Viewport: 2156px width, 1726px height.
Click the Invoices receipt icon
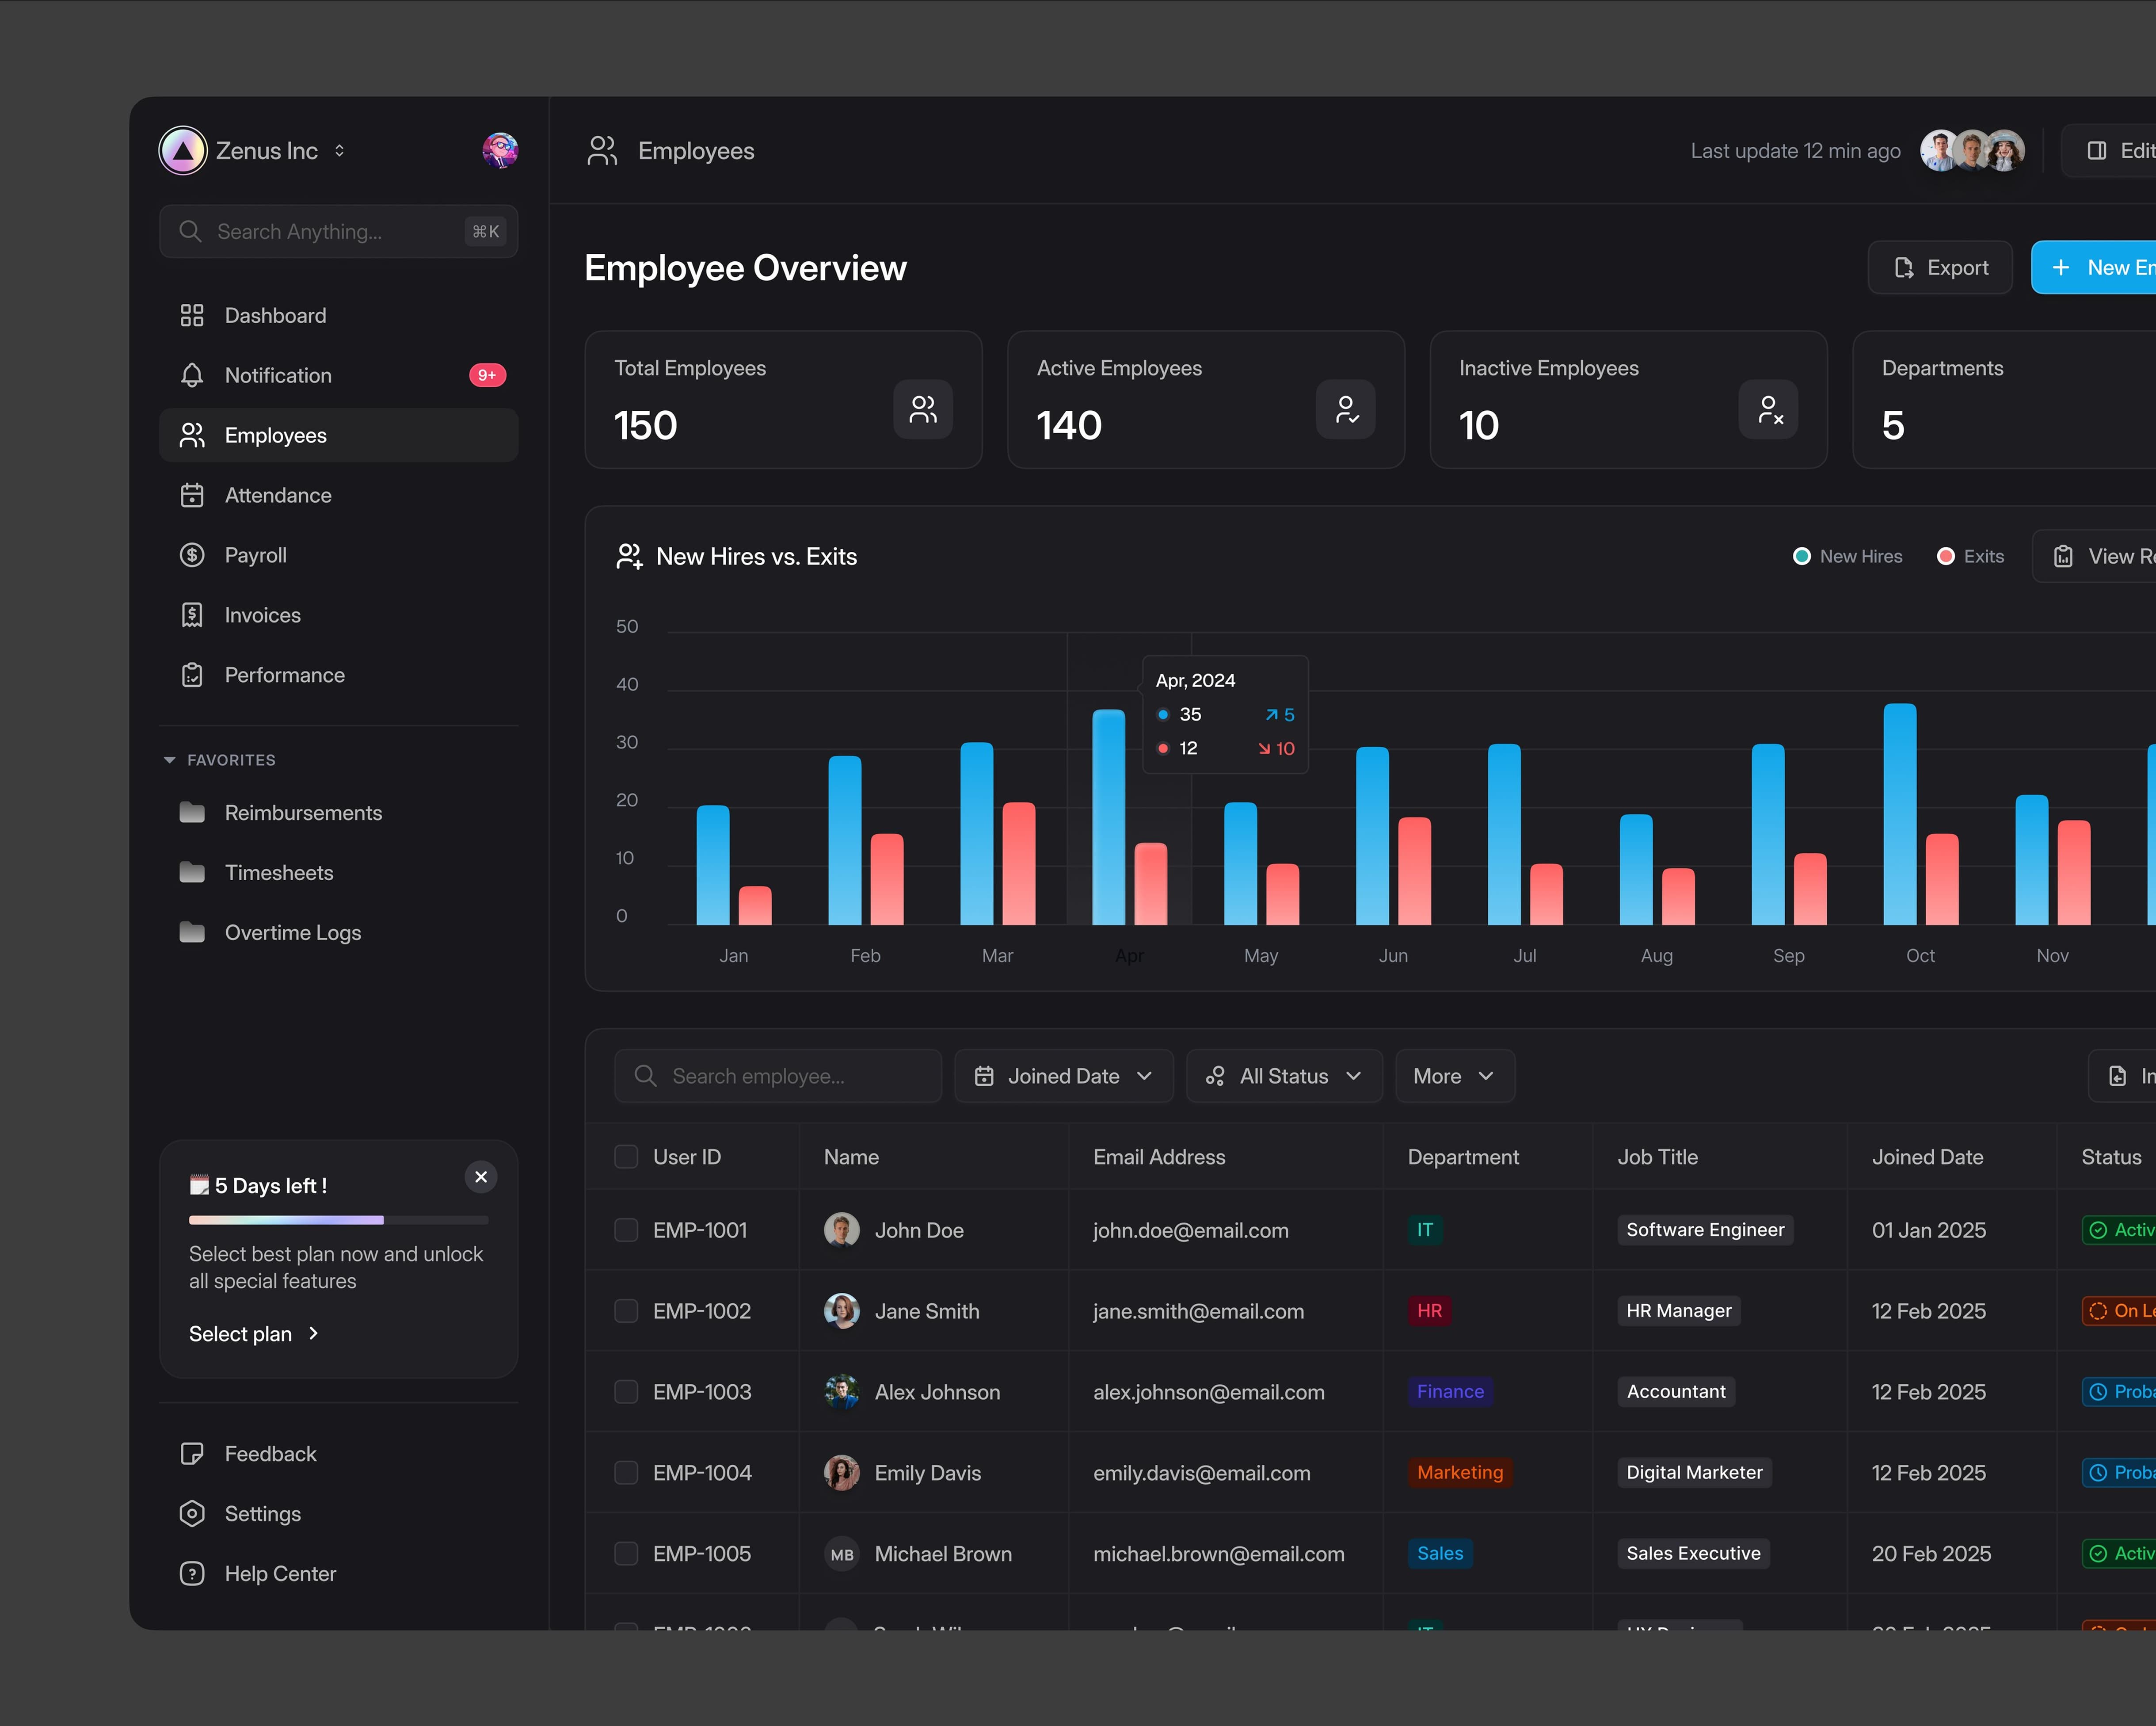[192, 616]
